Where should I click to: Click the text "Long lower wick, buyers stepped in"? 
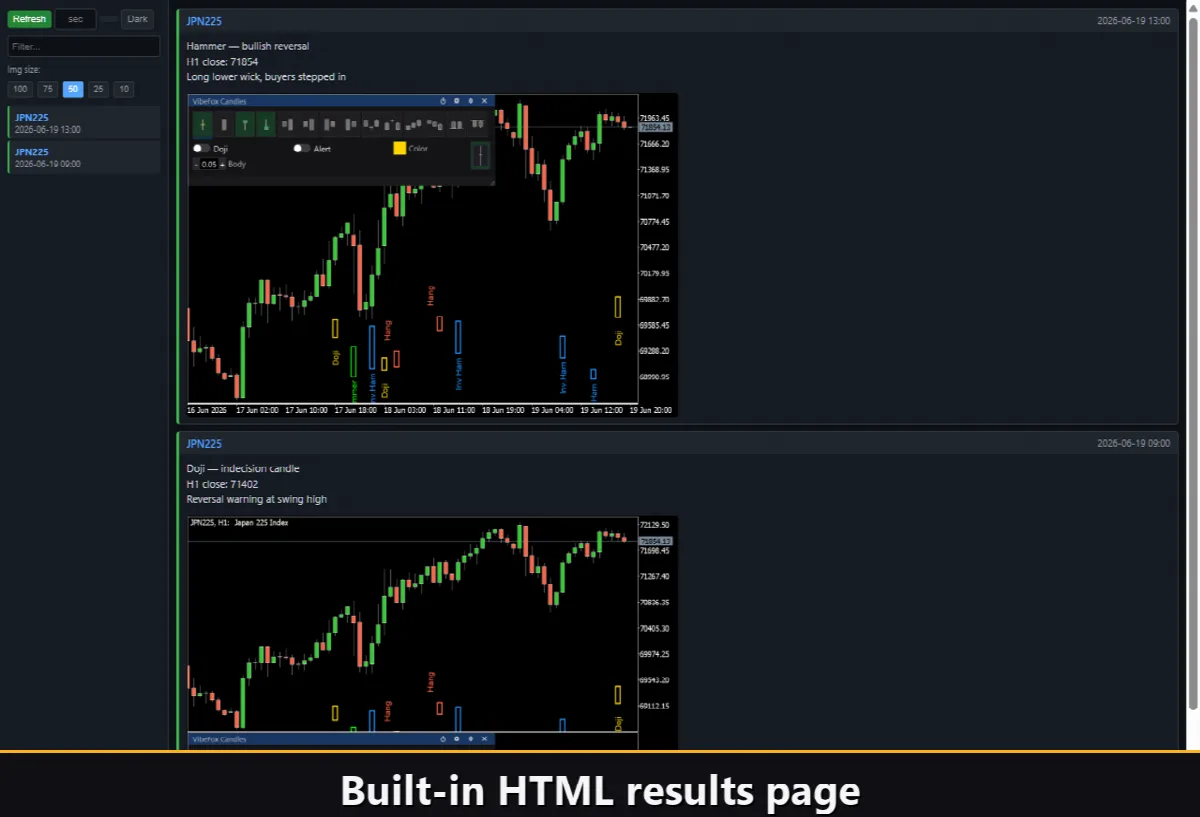[x=267, y=77]
